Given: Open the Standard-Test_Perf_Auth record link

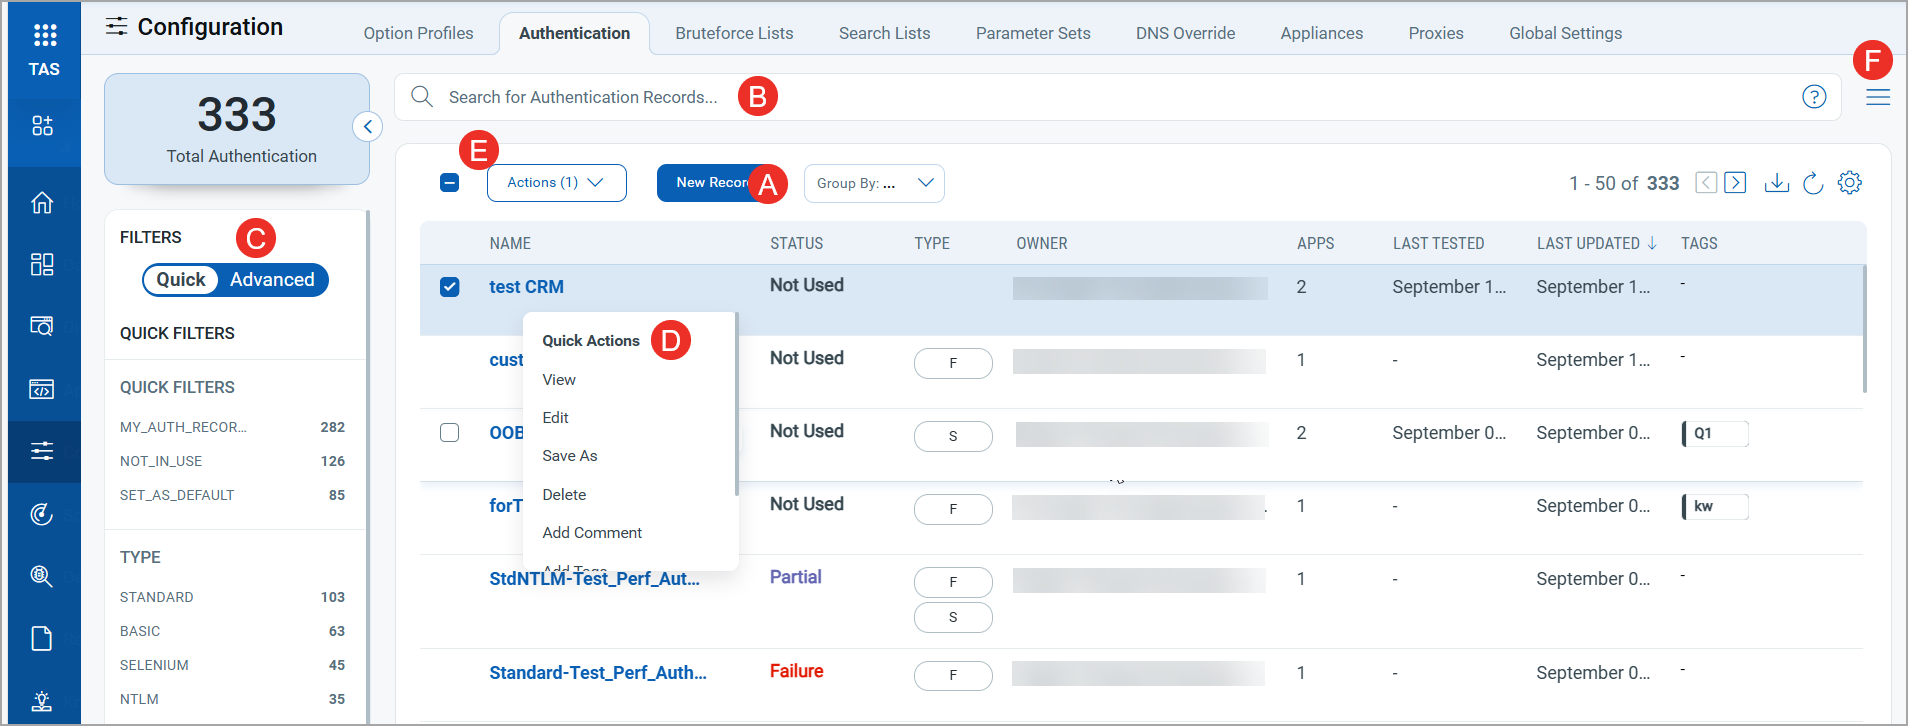Looking at the screenshot, I should pos(597,673).
